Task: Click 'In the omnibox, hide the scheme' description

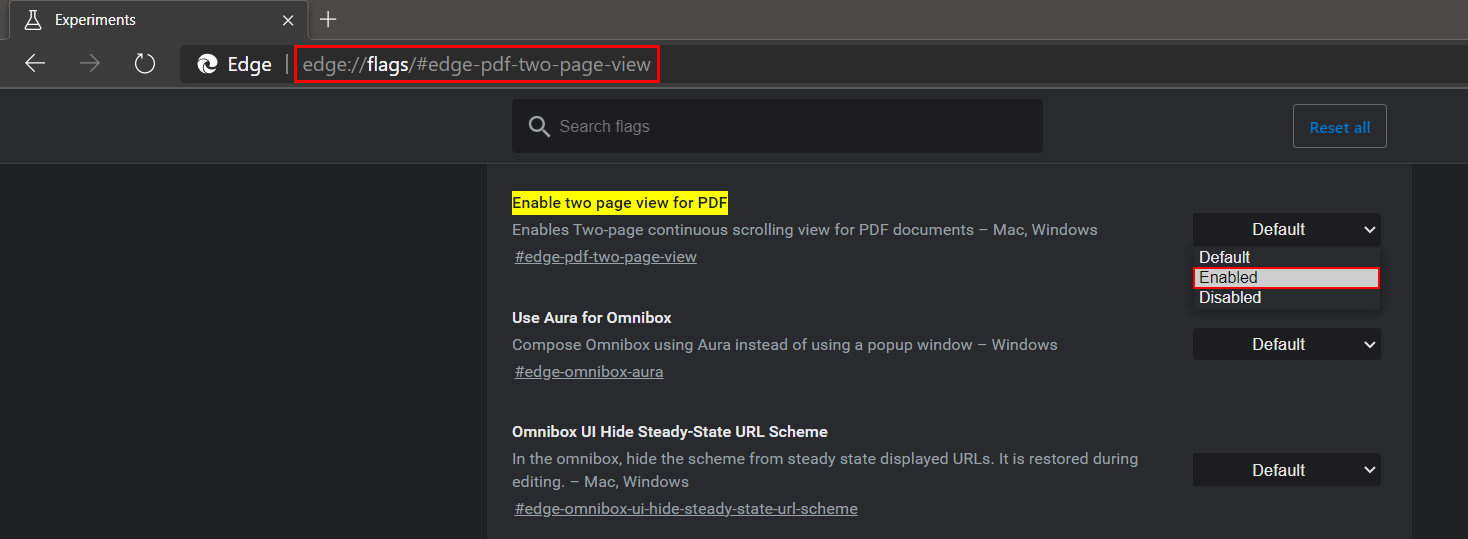Action: [x=825, y=470]
